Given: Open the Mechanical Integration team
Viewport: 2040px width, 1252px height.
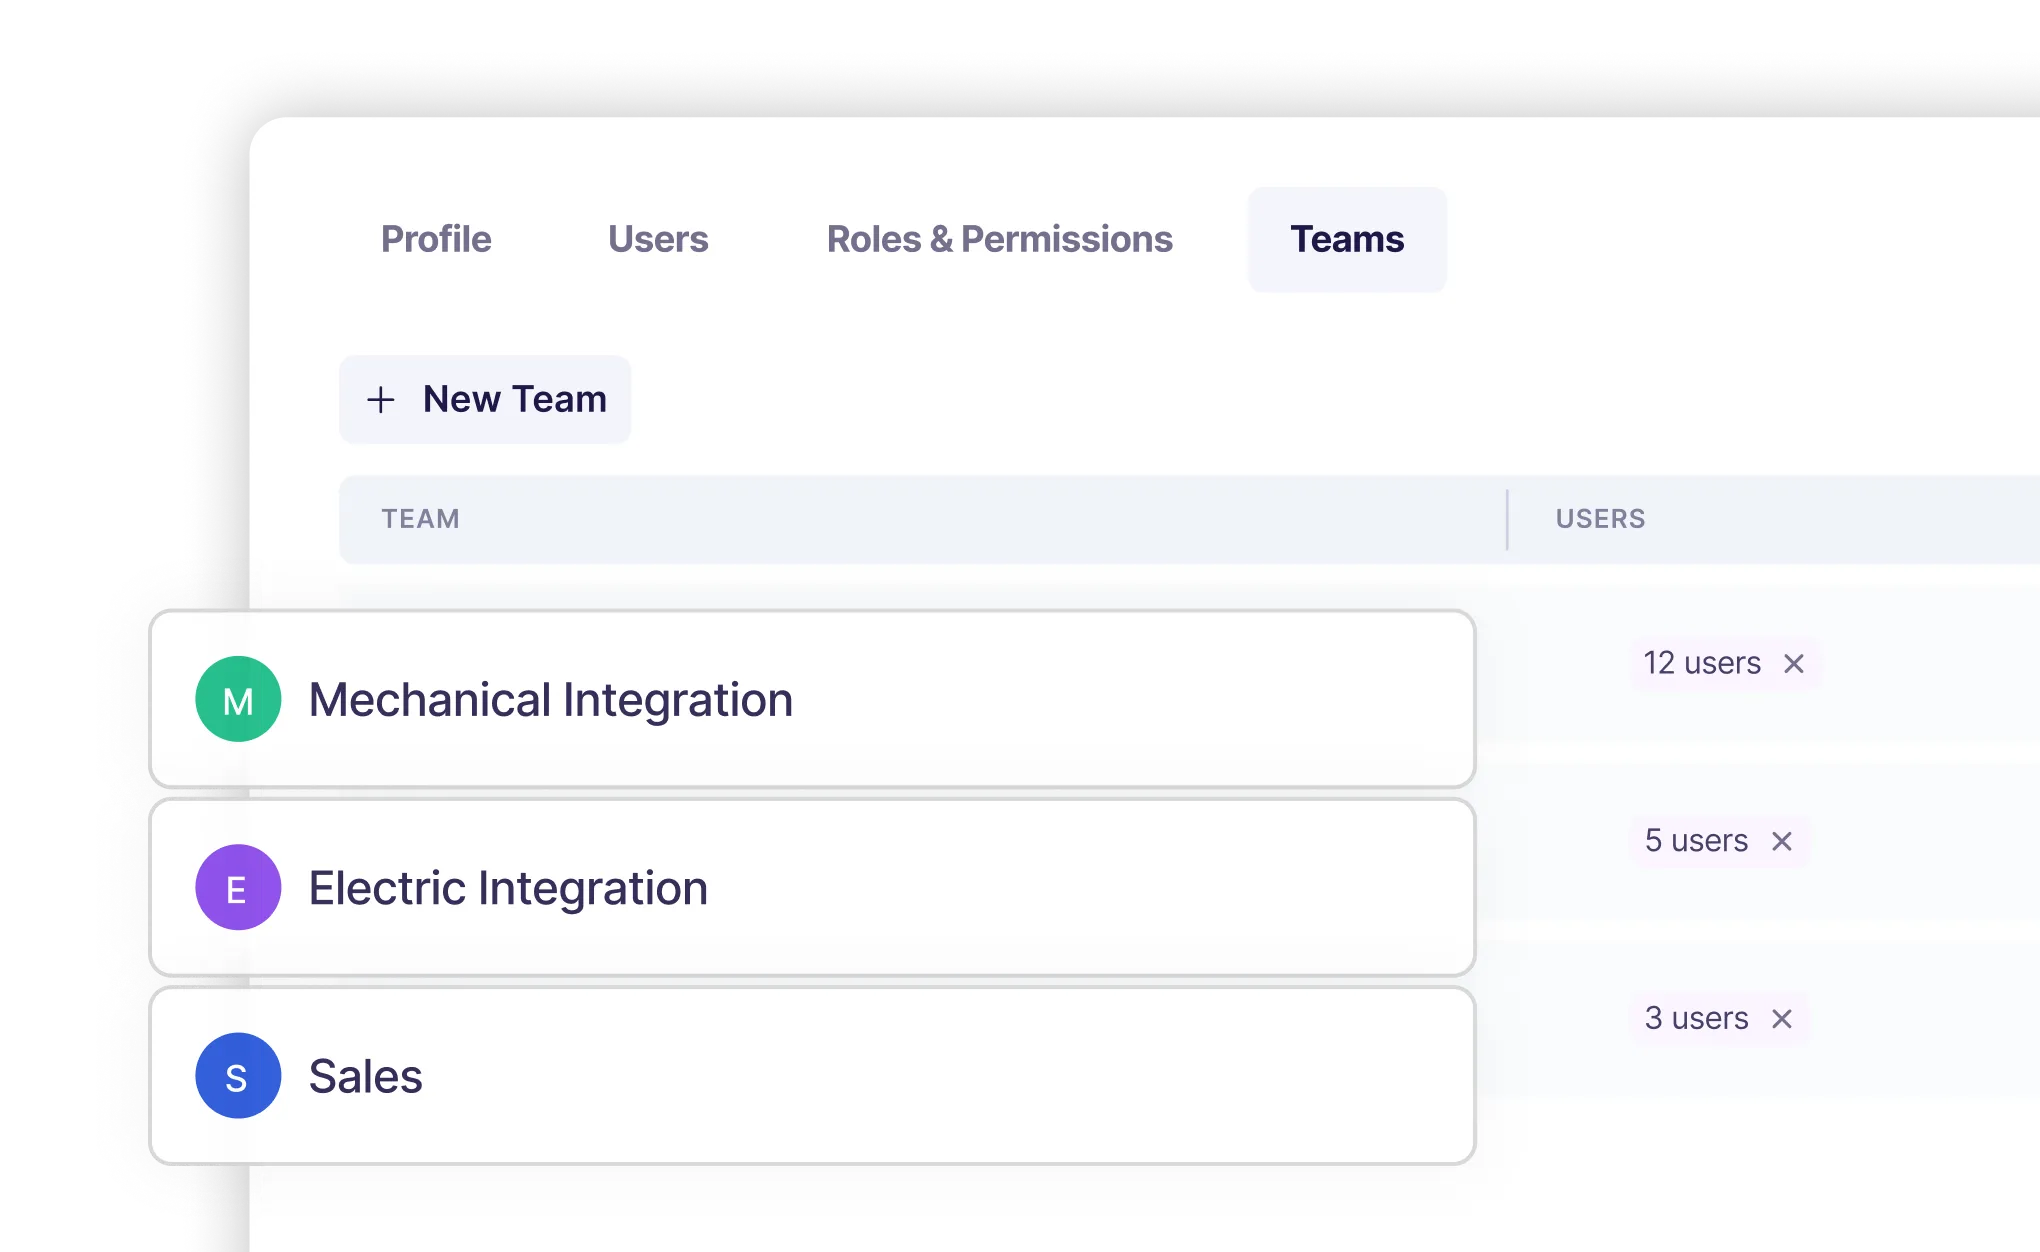Looking at the screenshot, I should click(x=550, y=699).
